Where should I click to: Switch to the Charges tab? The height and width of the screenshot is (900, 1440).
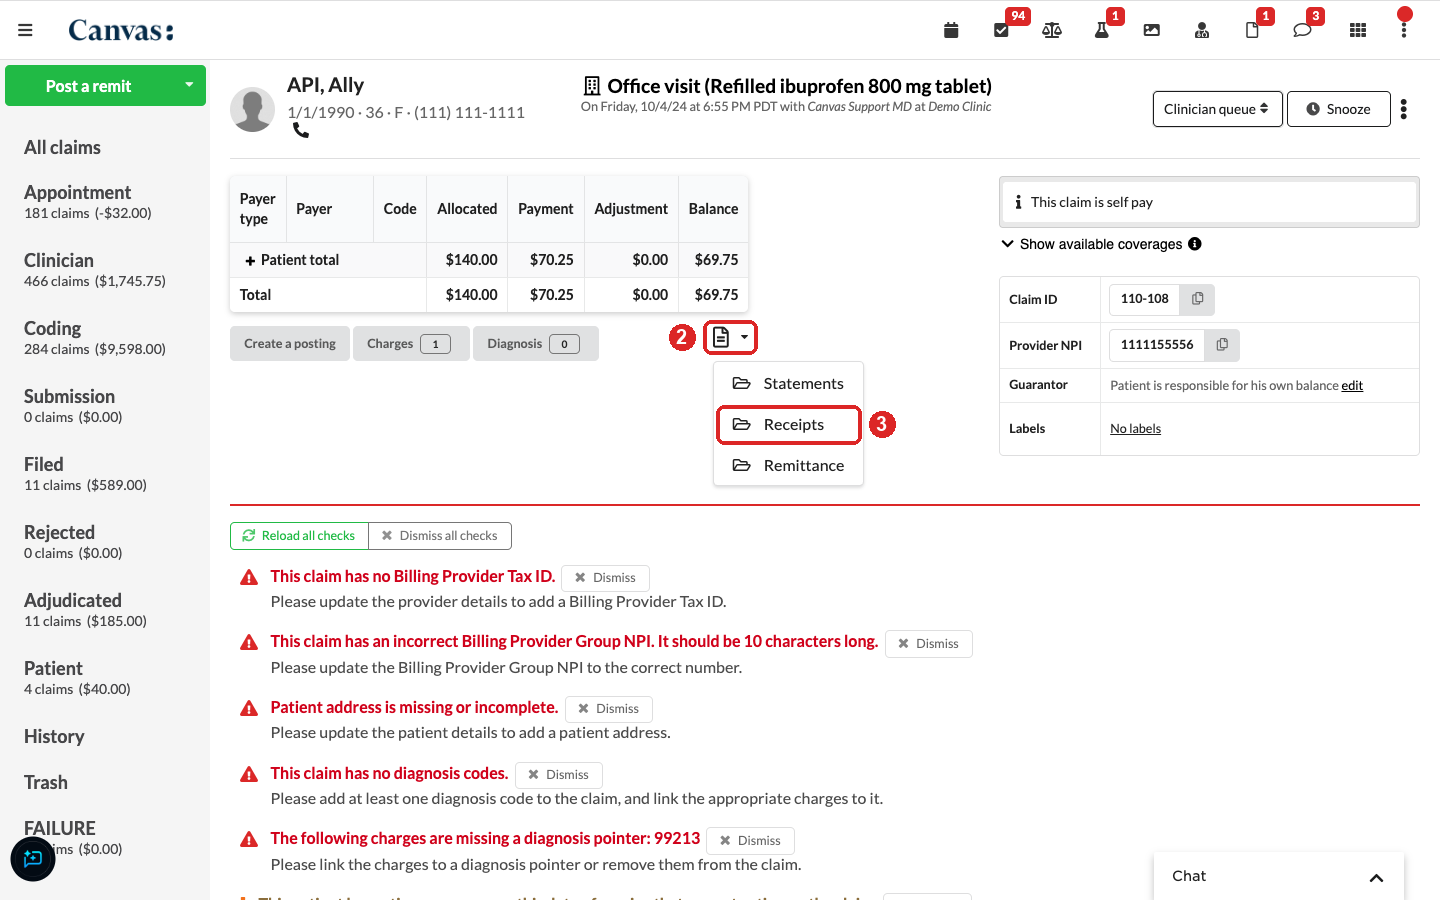pos(410,344)
